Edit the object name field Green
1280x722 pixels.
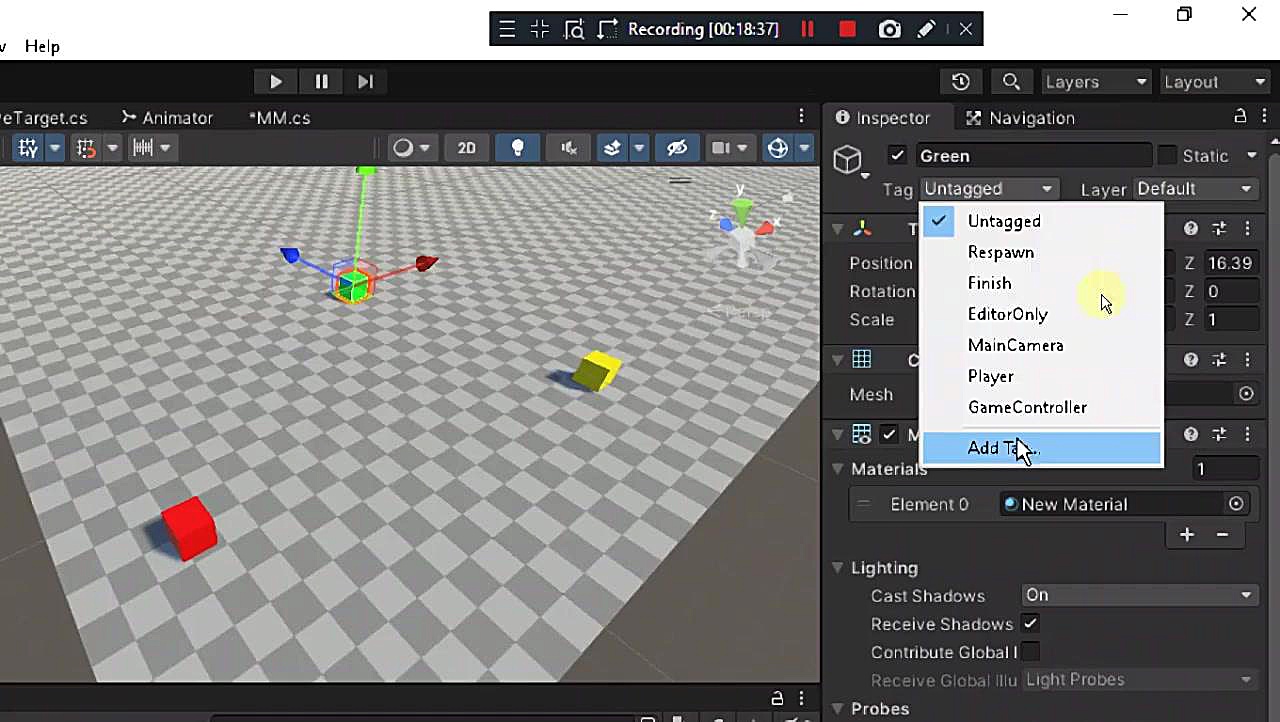click(x=1033, y=156)
